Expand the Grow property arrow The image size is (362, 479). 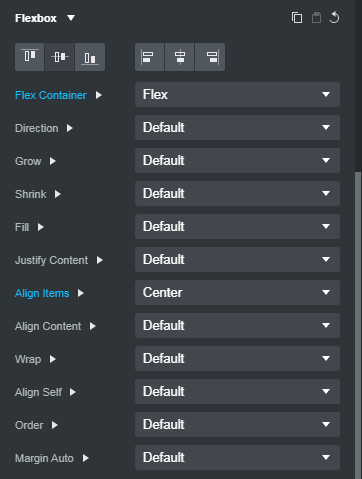pyautogui.click(x=52, y=161)
